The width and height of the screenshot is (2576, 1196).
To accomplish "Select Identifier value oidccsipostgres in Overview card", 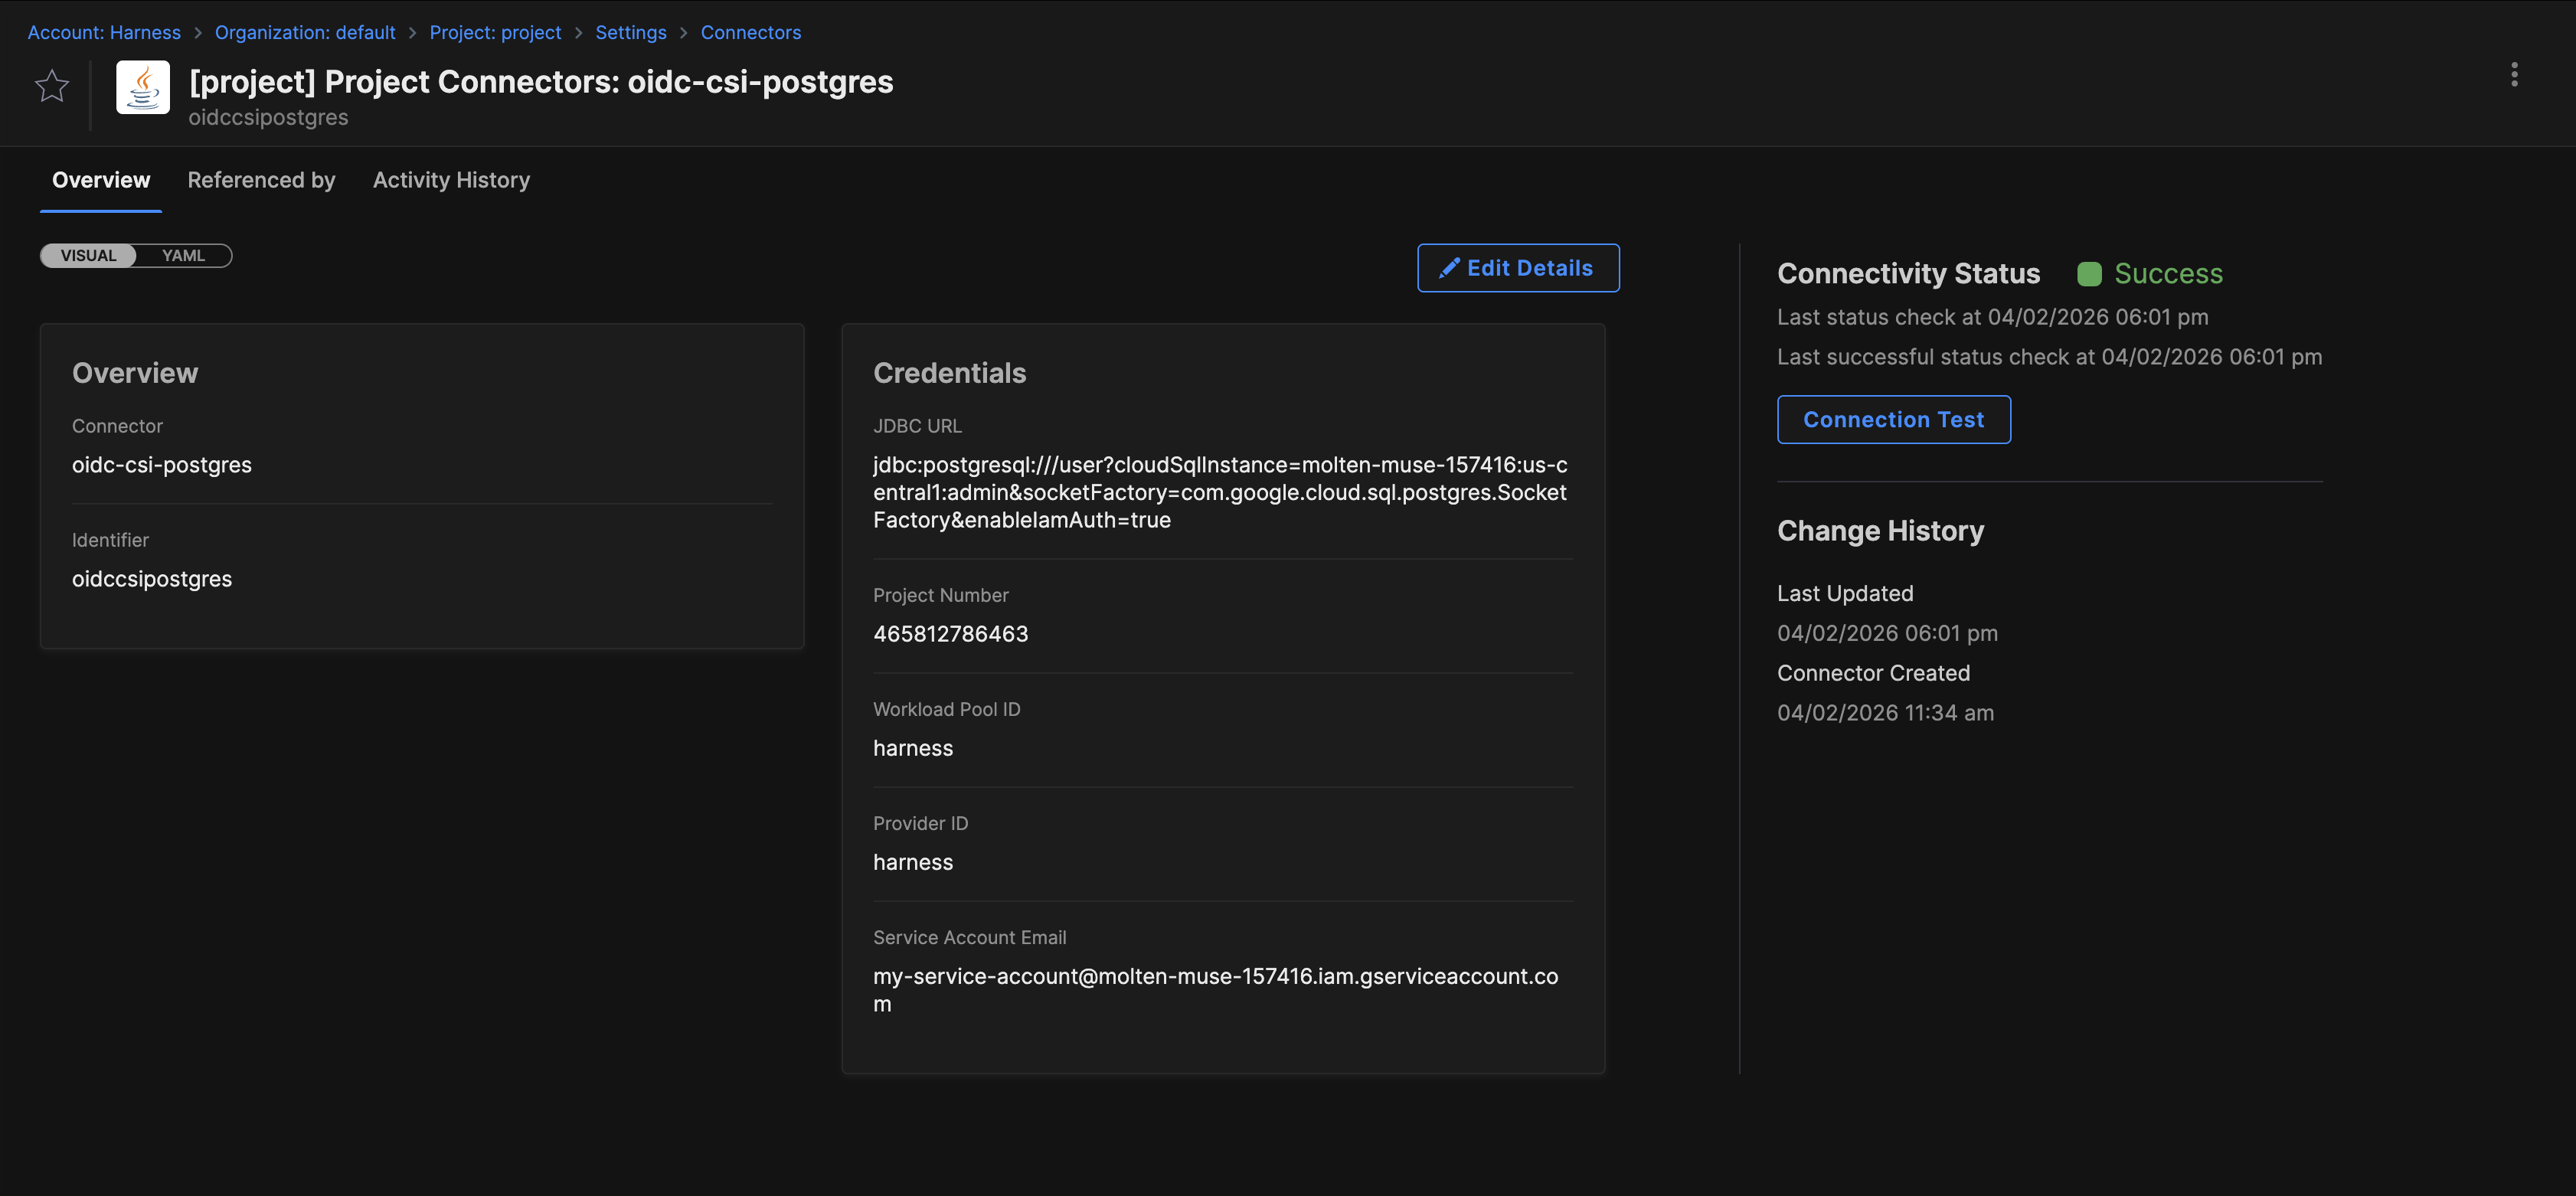I will coord(152,579).
